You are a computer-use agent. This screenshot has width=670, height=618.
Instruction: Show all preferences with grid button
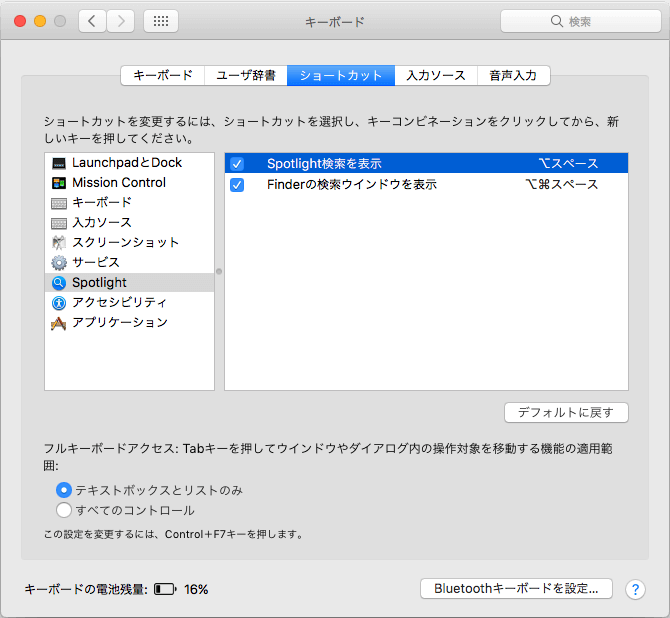tap(161, 21)
